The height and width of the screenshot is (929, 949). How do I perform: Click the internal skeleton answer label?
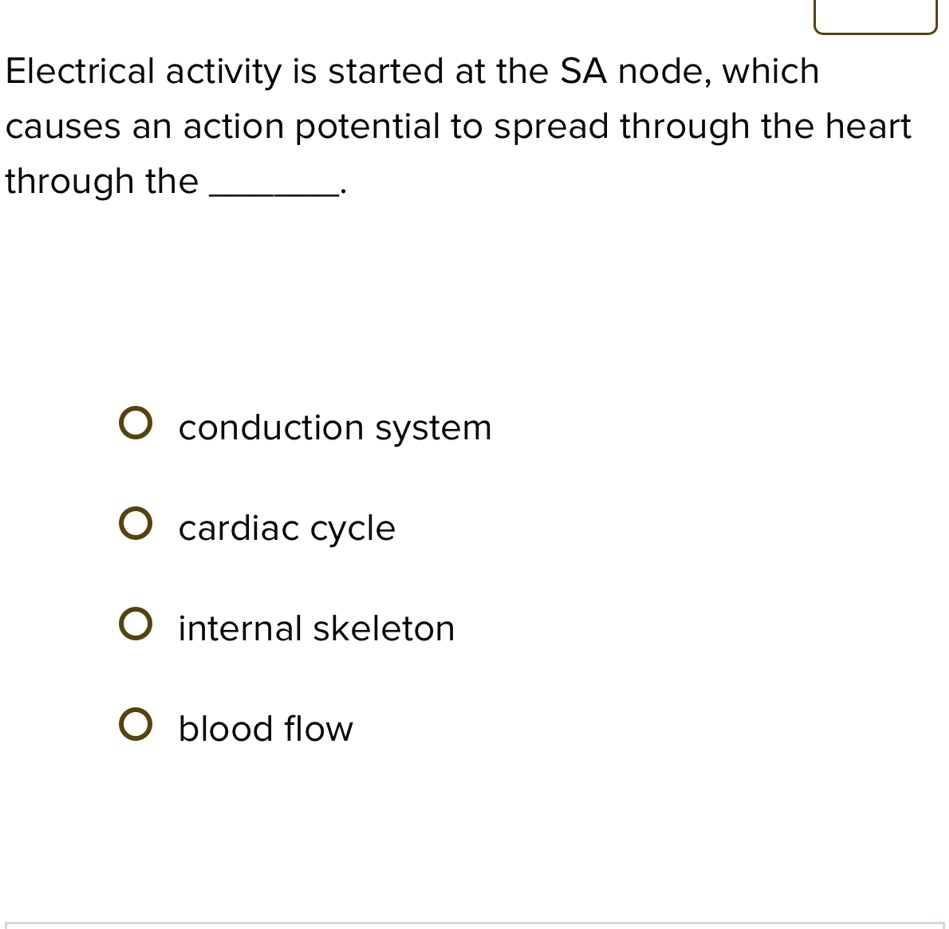pos(316,628)
